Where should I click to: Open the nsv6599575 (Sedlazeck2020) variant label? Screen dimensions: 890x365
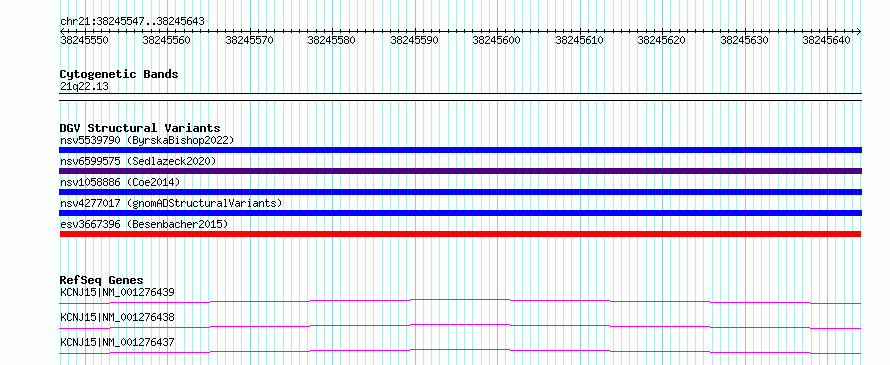pos(138,161)
